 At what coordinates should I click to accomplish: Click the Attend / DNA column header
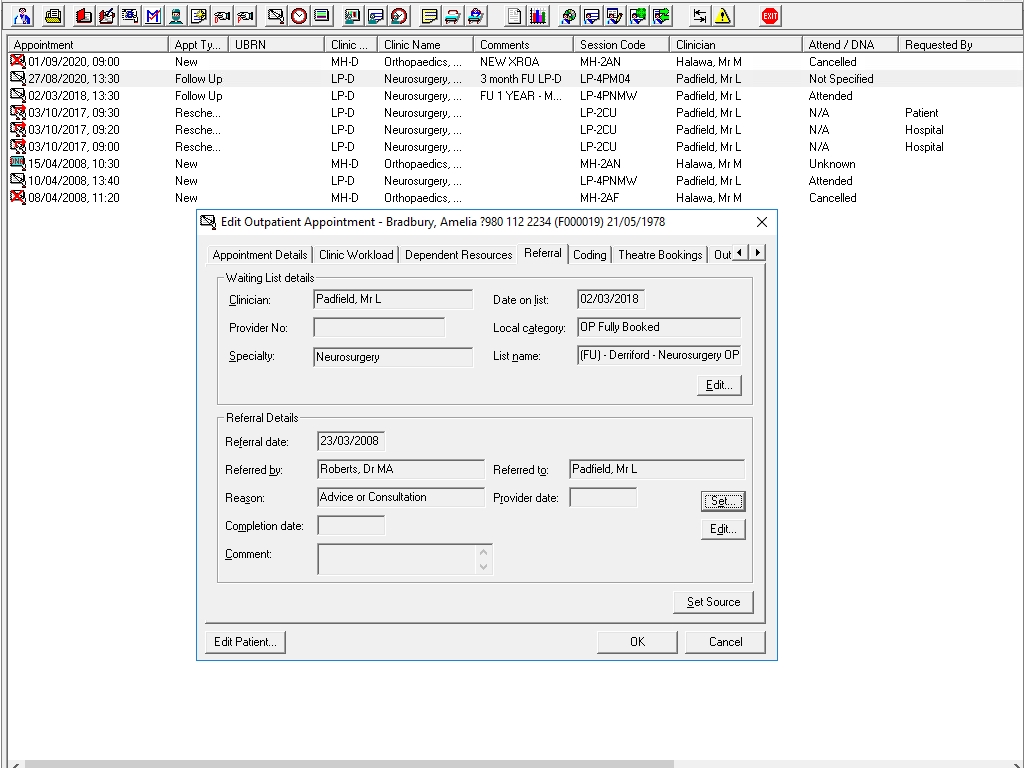pos(850,44)
